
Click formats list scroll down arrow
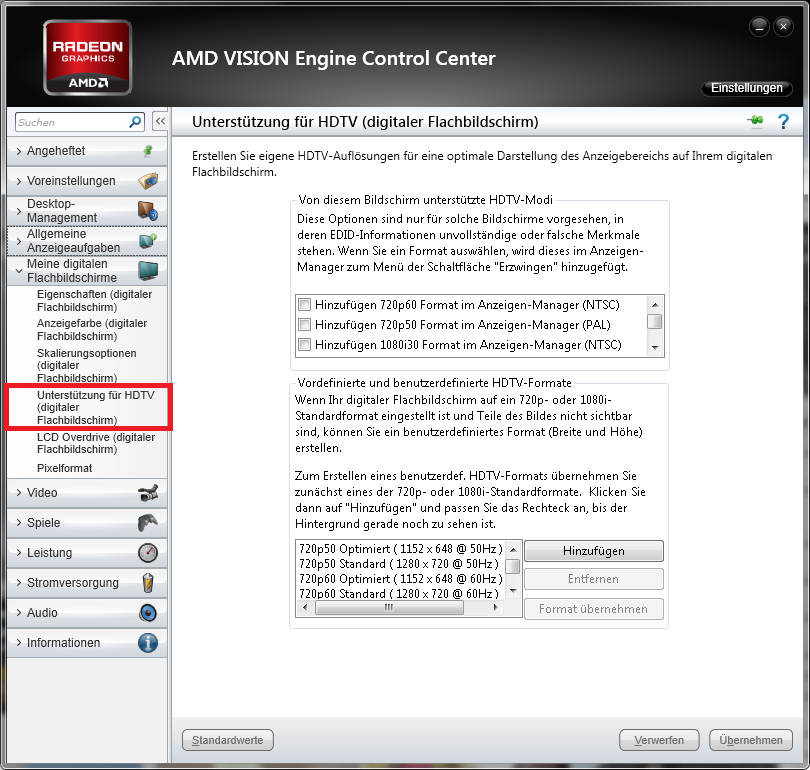pos(513,591)
